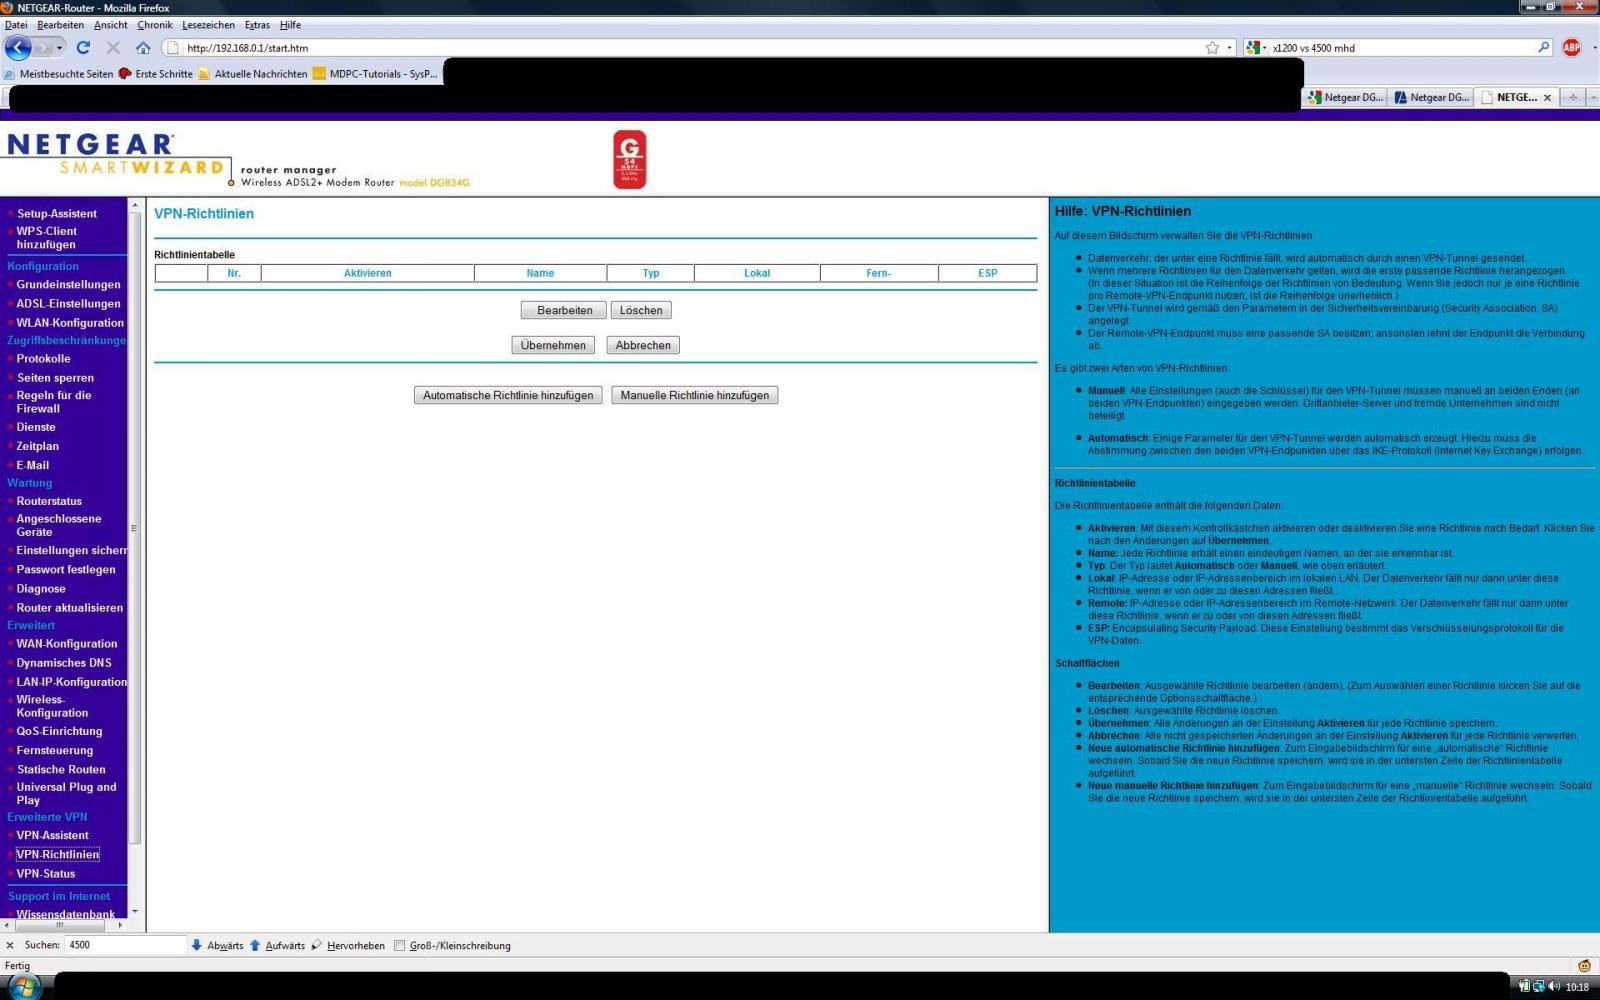Open the Erste Schritte bookmark

pos(155,73)
